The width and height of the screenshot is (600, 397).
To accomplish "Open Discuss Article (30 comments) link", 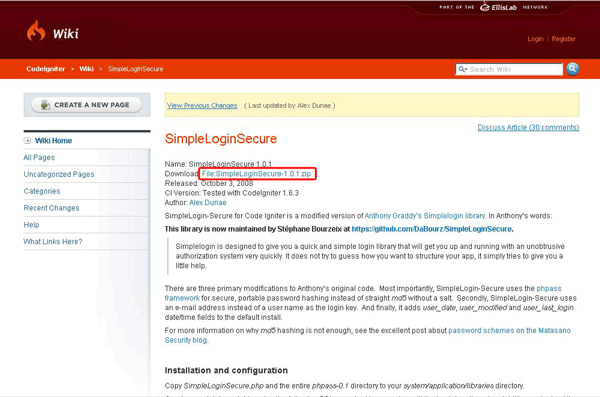I will (528, 127).
